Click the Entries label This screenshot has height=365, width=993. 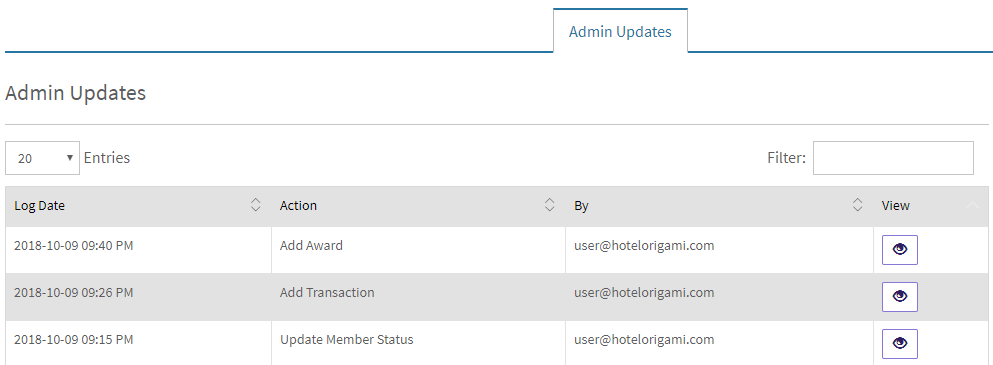coord(106,158)
